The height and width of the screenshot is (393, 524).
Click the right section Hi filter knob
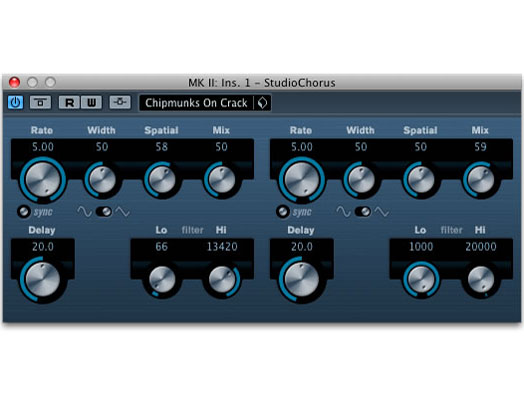(481, 279)
